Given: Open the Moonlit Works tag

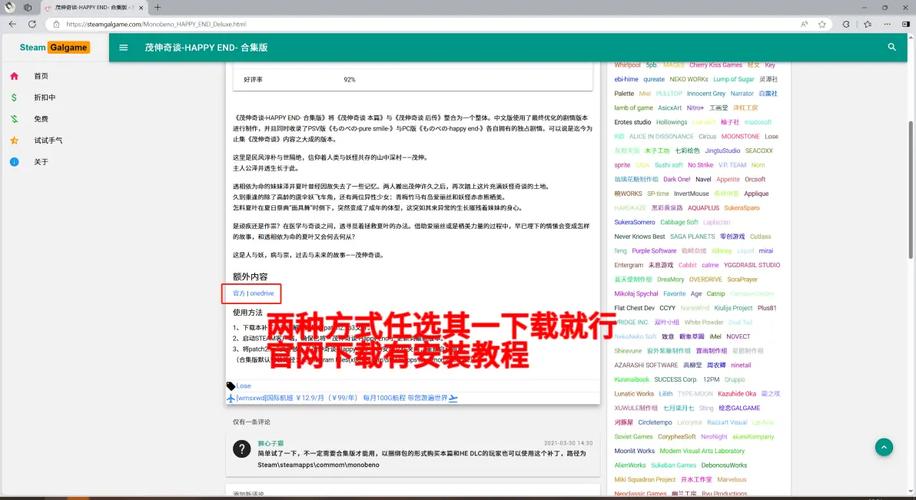Looking at the screenshot, I should click(x=634, y=451).
